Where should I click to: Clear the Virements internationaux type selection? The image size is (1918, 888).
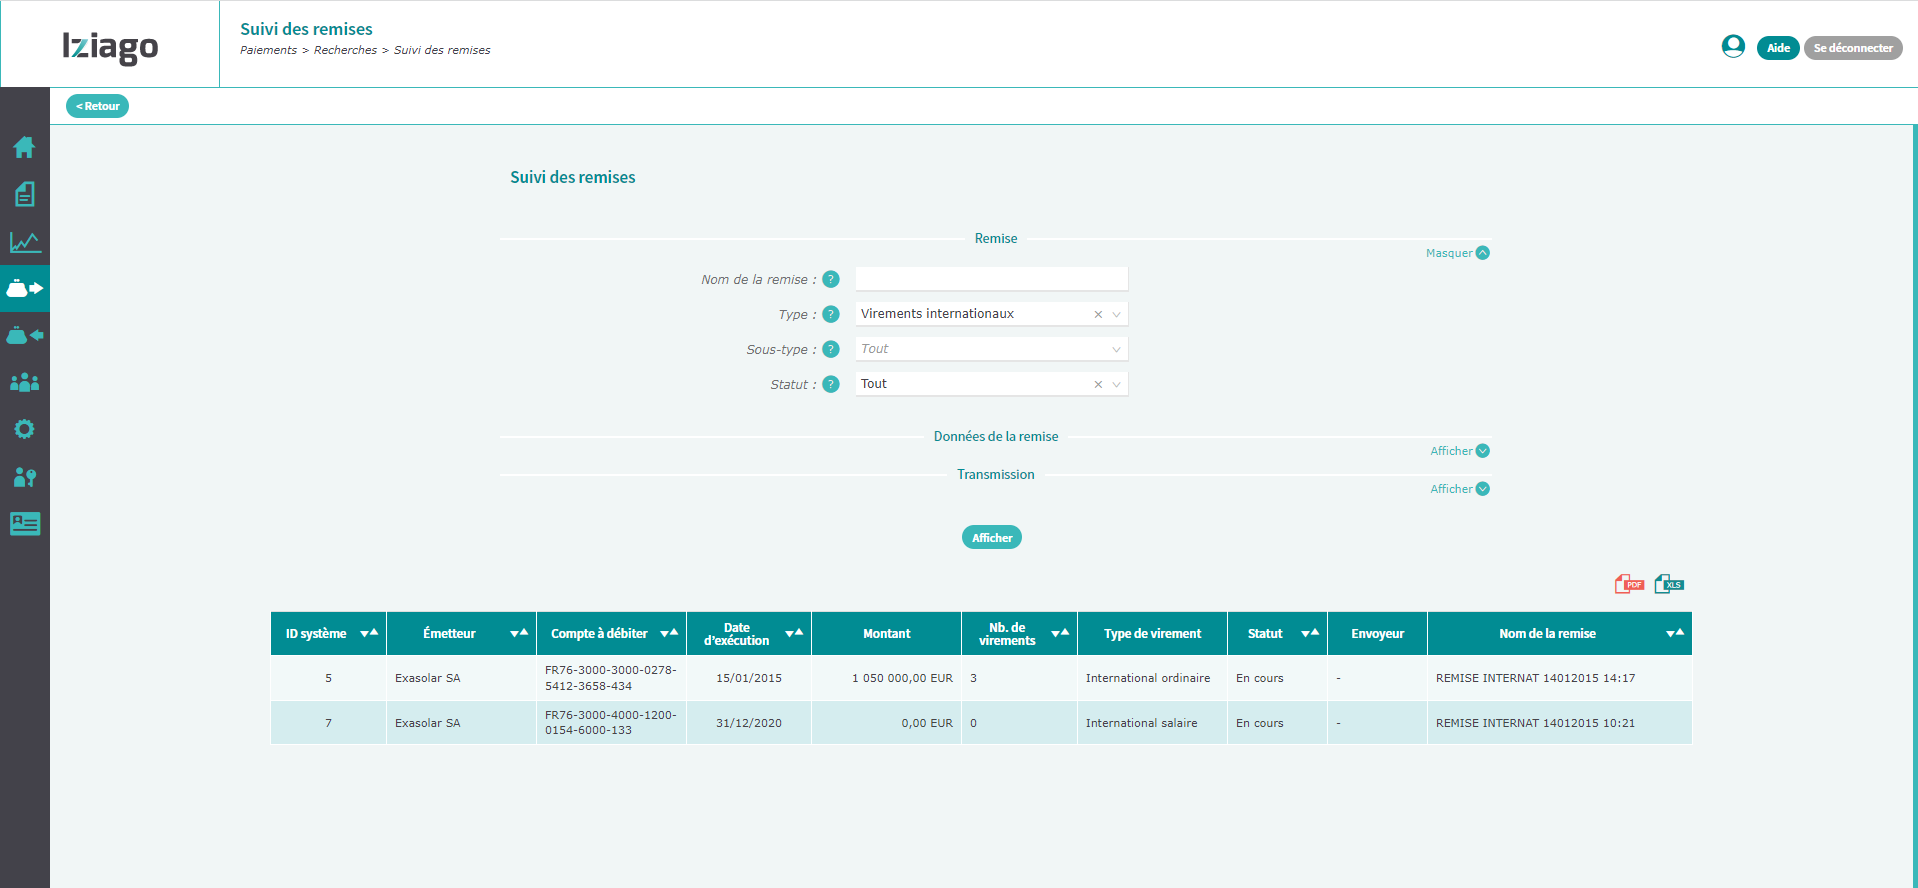click(1098, 314)
